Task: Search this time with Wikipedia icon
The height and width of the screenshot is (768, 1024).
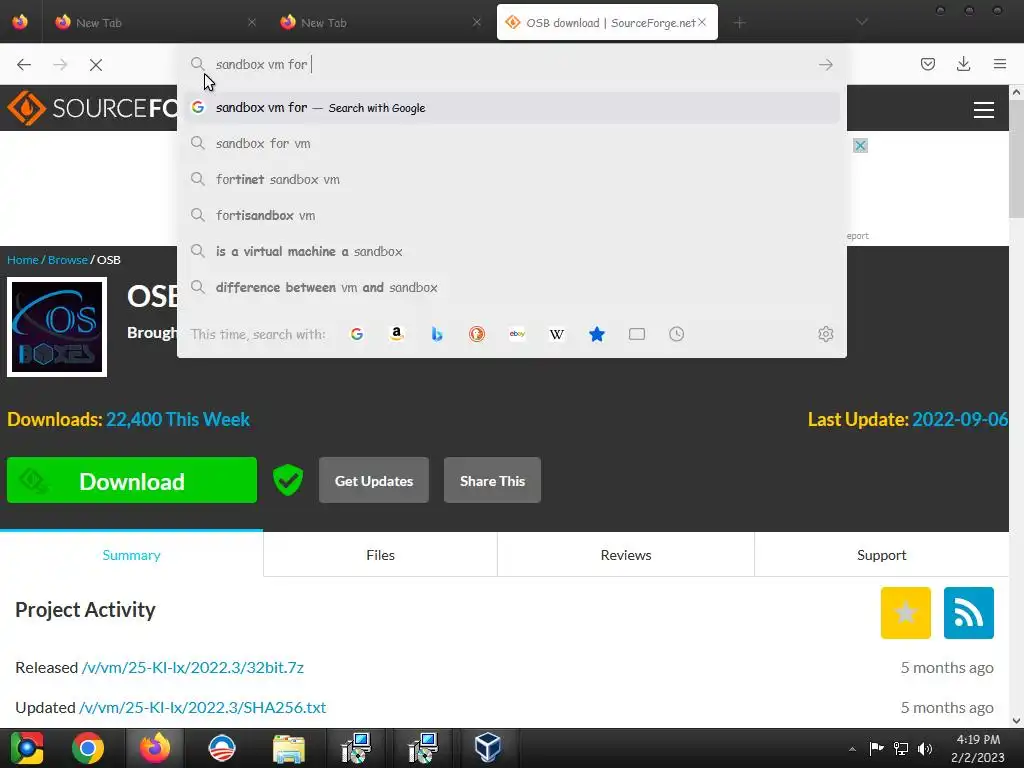Action: coord(556,334)
